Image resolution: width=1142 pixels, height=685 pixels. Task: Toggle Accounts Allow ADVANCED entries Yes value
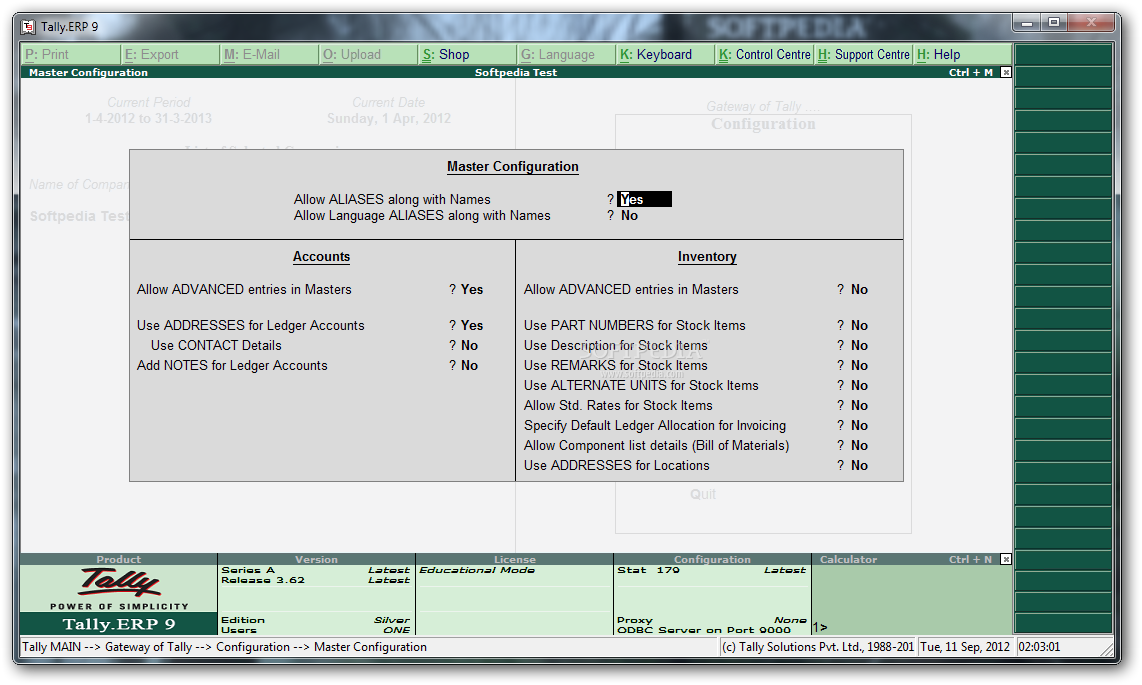[x=472, y=290]
